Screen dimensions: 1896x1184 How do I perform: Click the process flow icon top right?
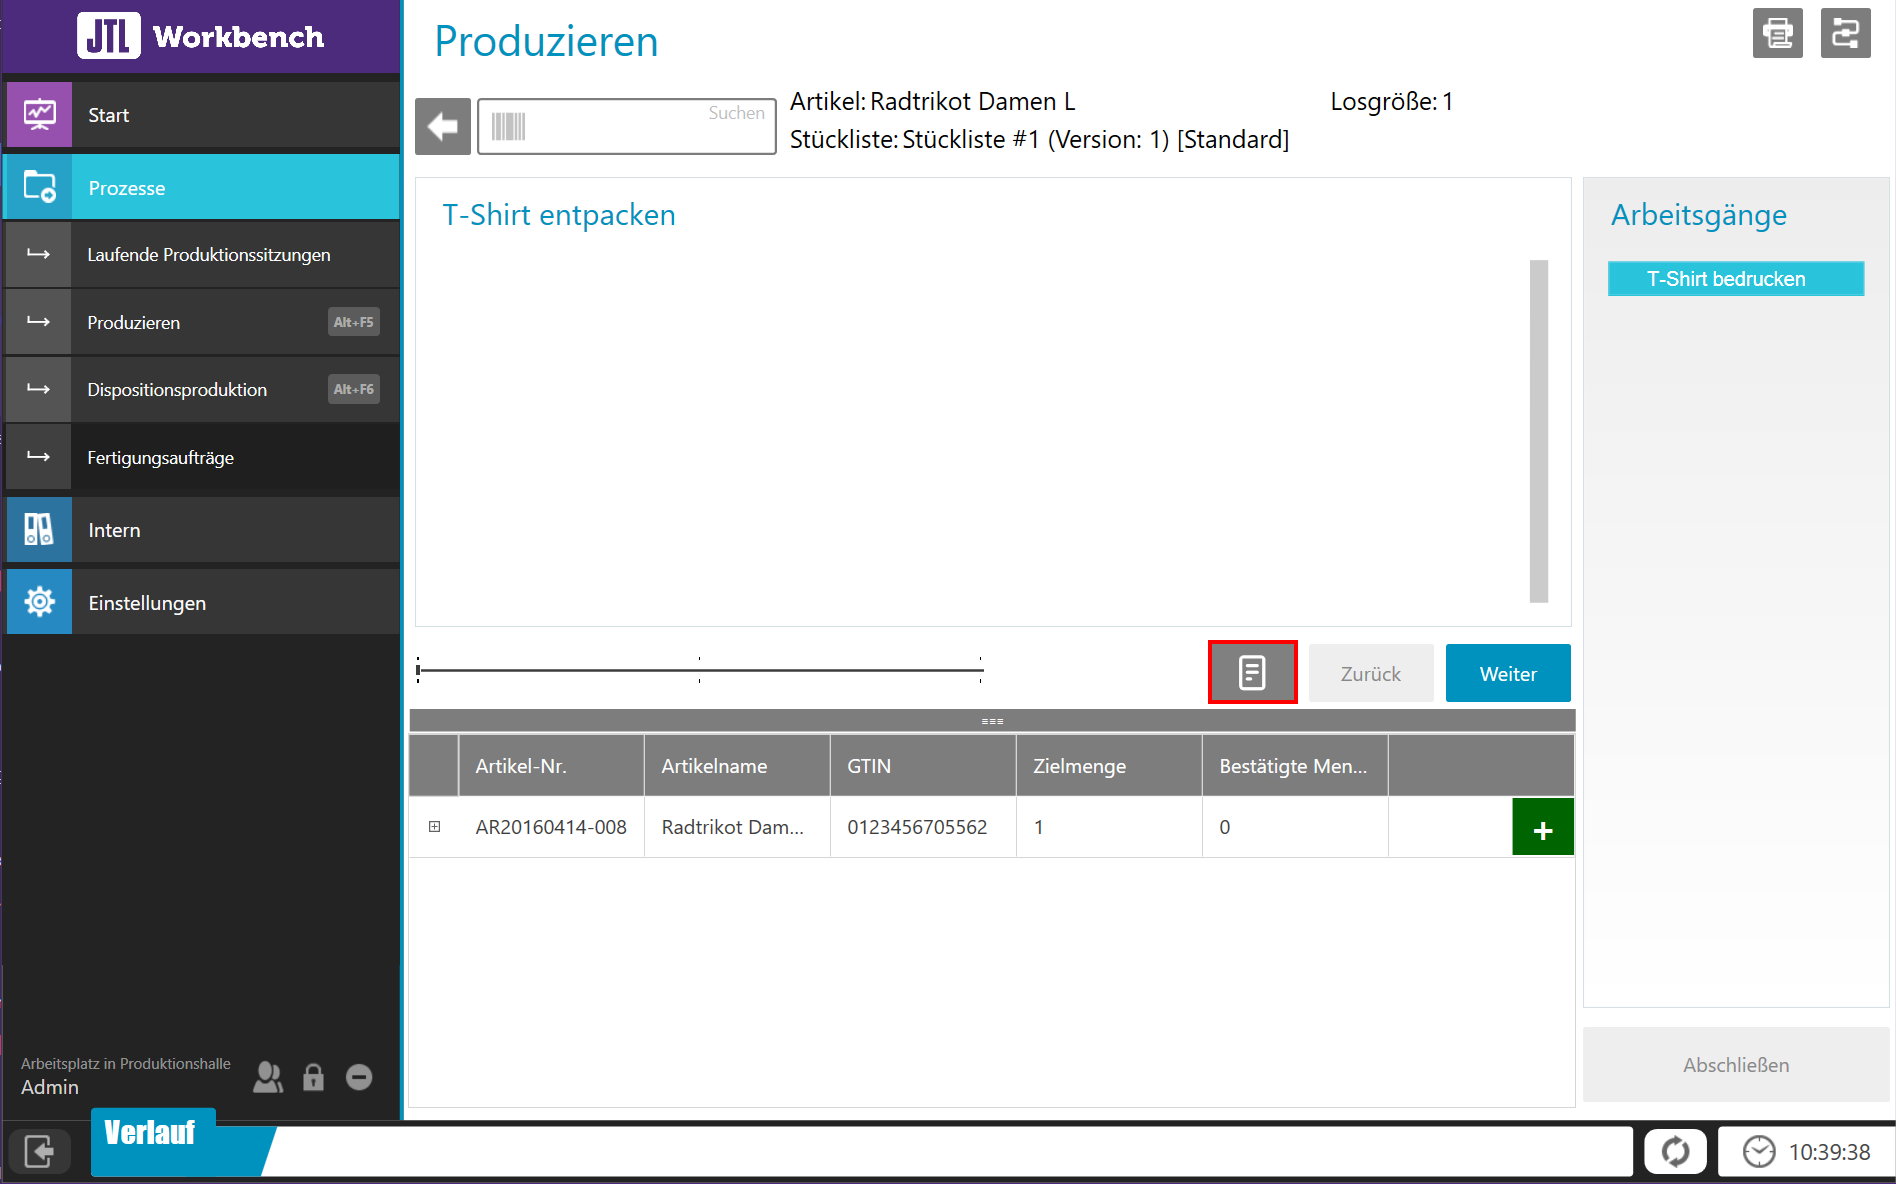(1845, 33)
